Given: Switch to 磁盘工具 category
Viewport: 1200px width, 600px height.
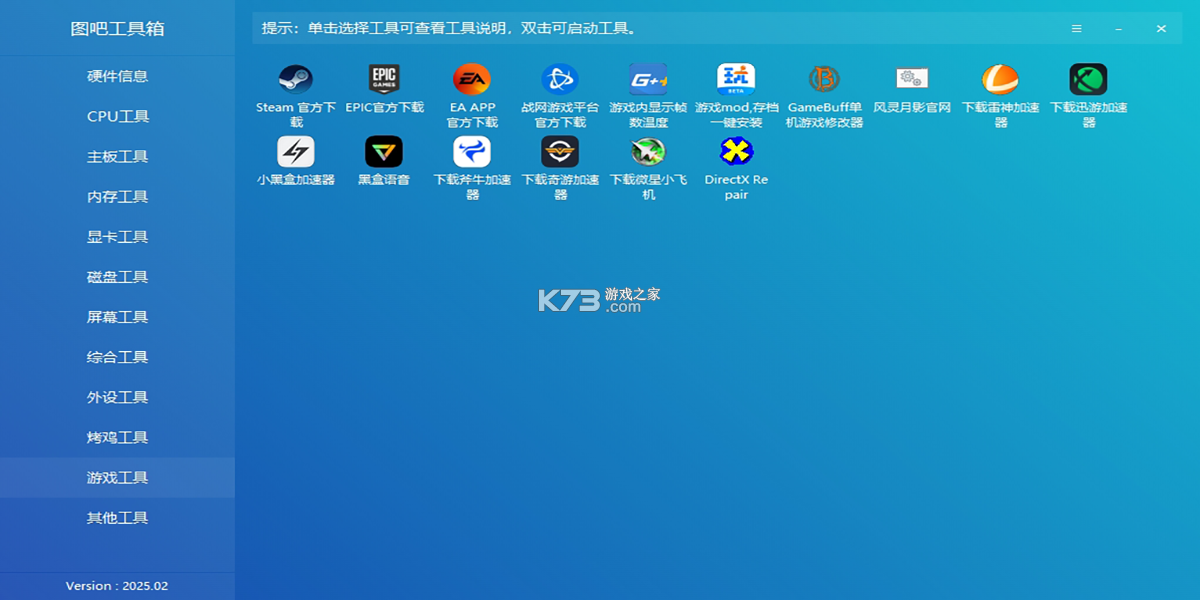Looking at the screenshot, I should pos(118,277).
